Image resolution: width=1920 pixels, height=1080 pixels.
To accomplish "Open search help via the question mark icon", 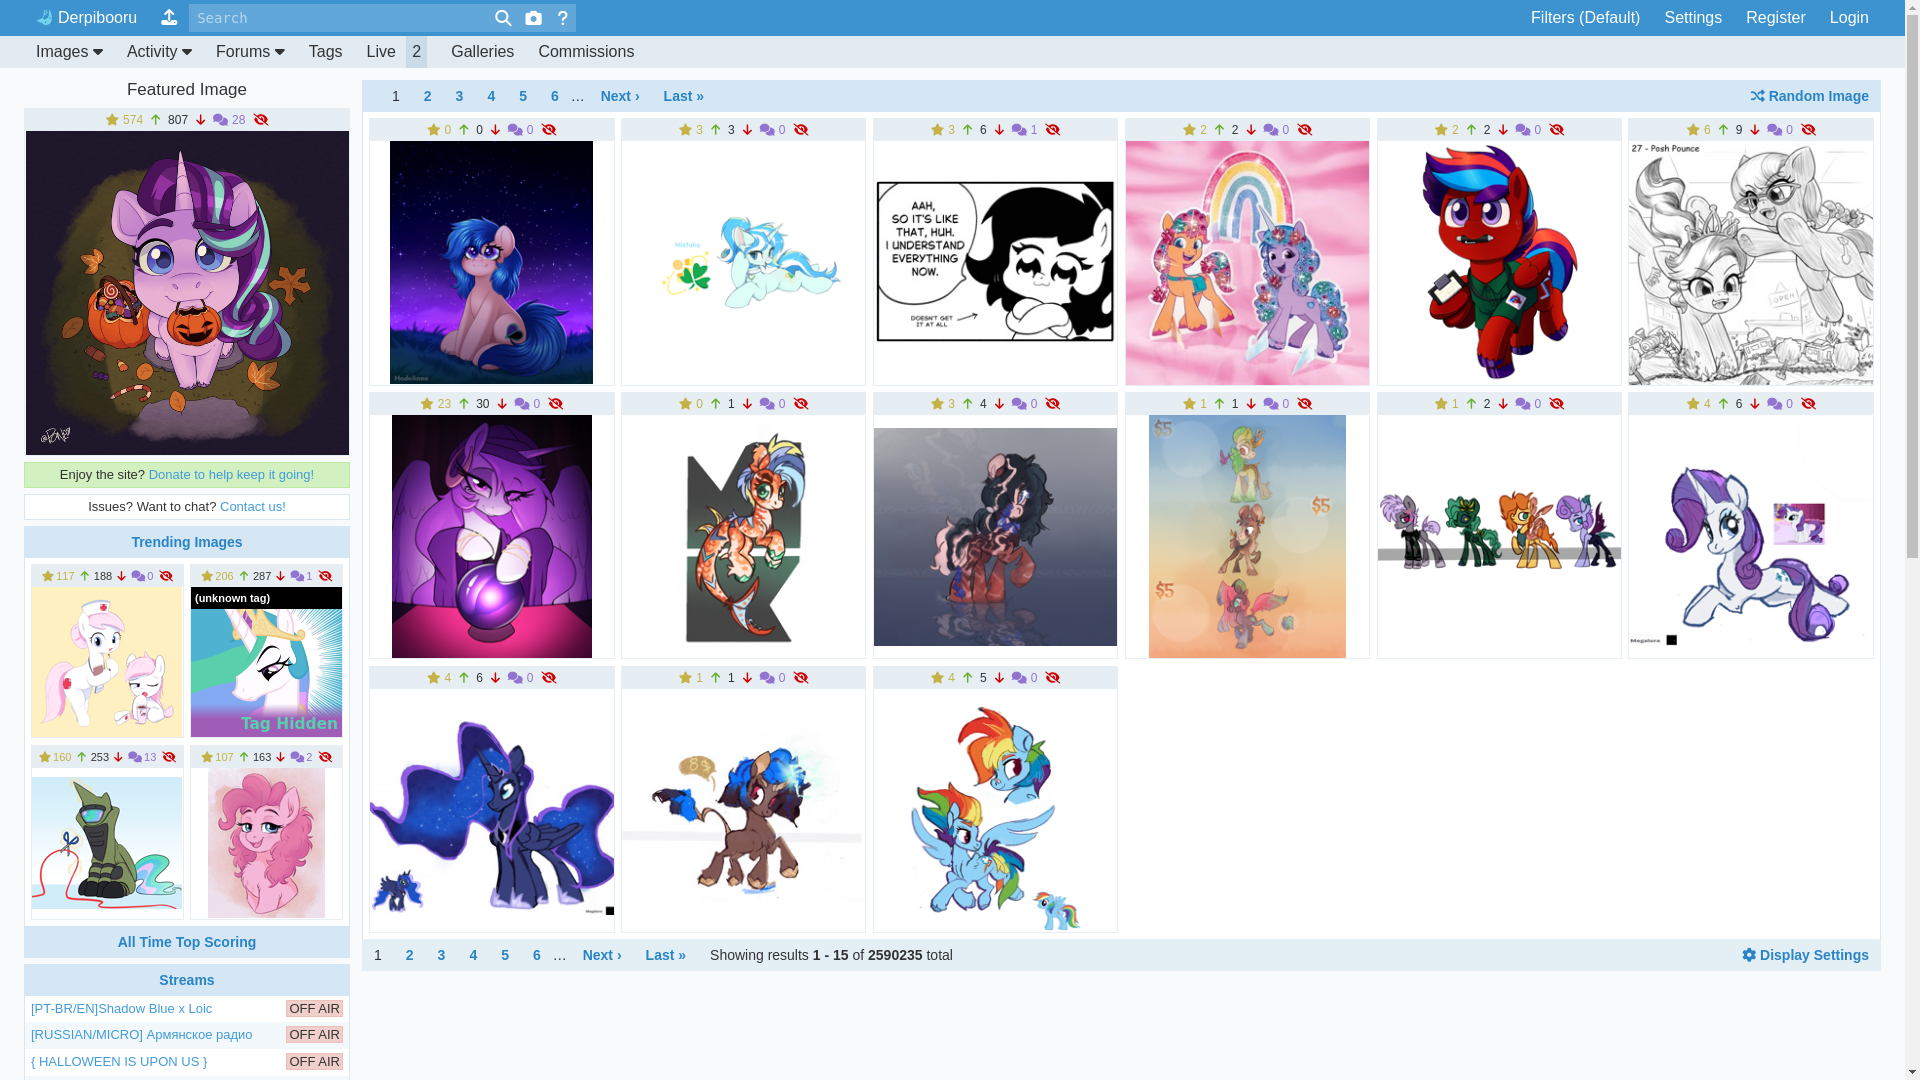I will 563,17.
